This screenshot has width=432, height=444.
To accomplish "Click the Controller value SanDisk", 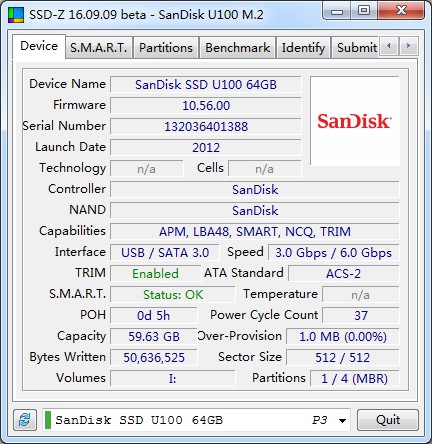I will [255, 190].
